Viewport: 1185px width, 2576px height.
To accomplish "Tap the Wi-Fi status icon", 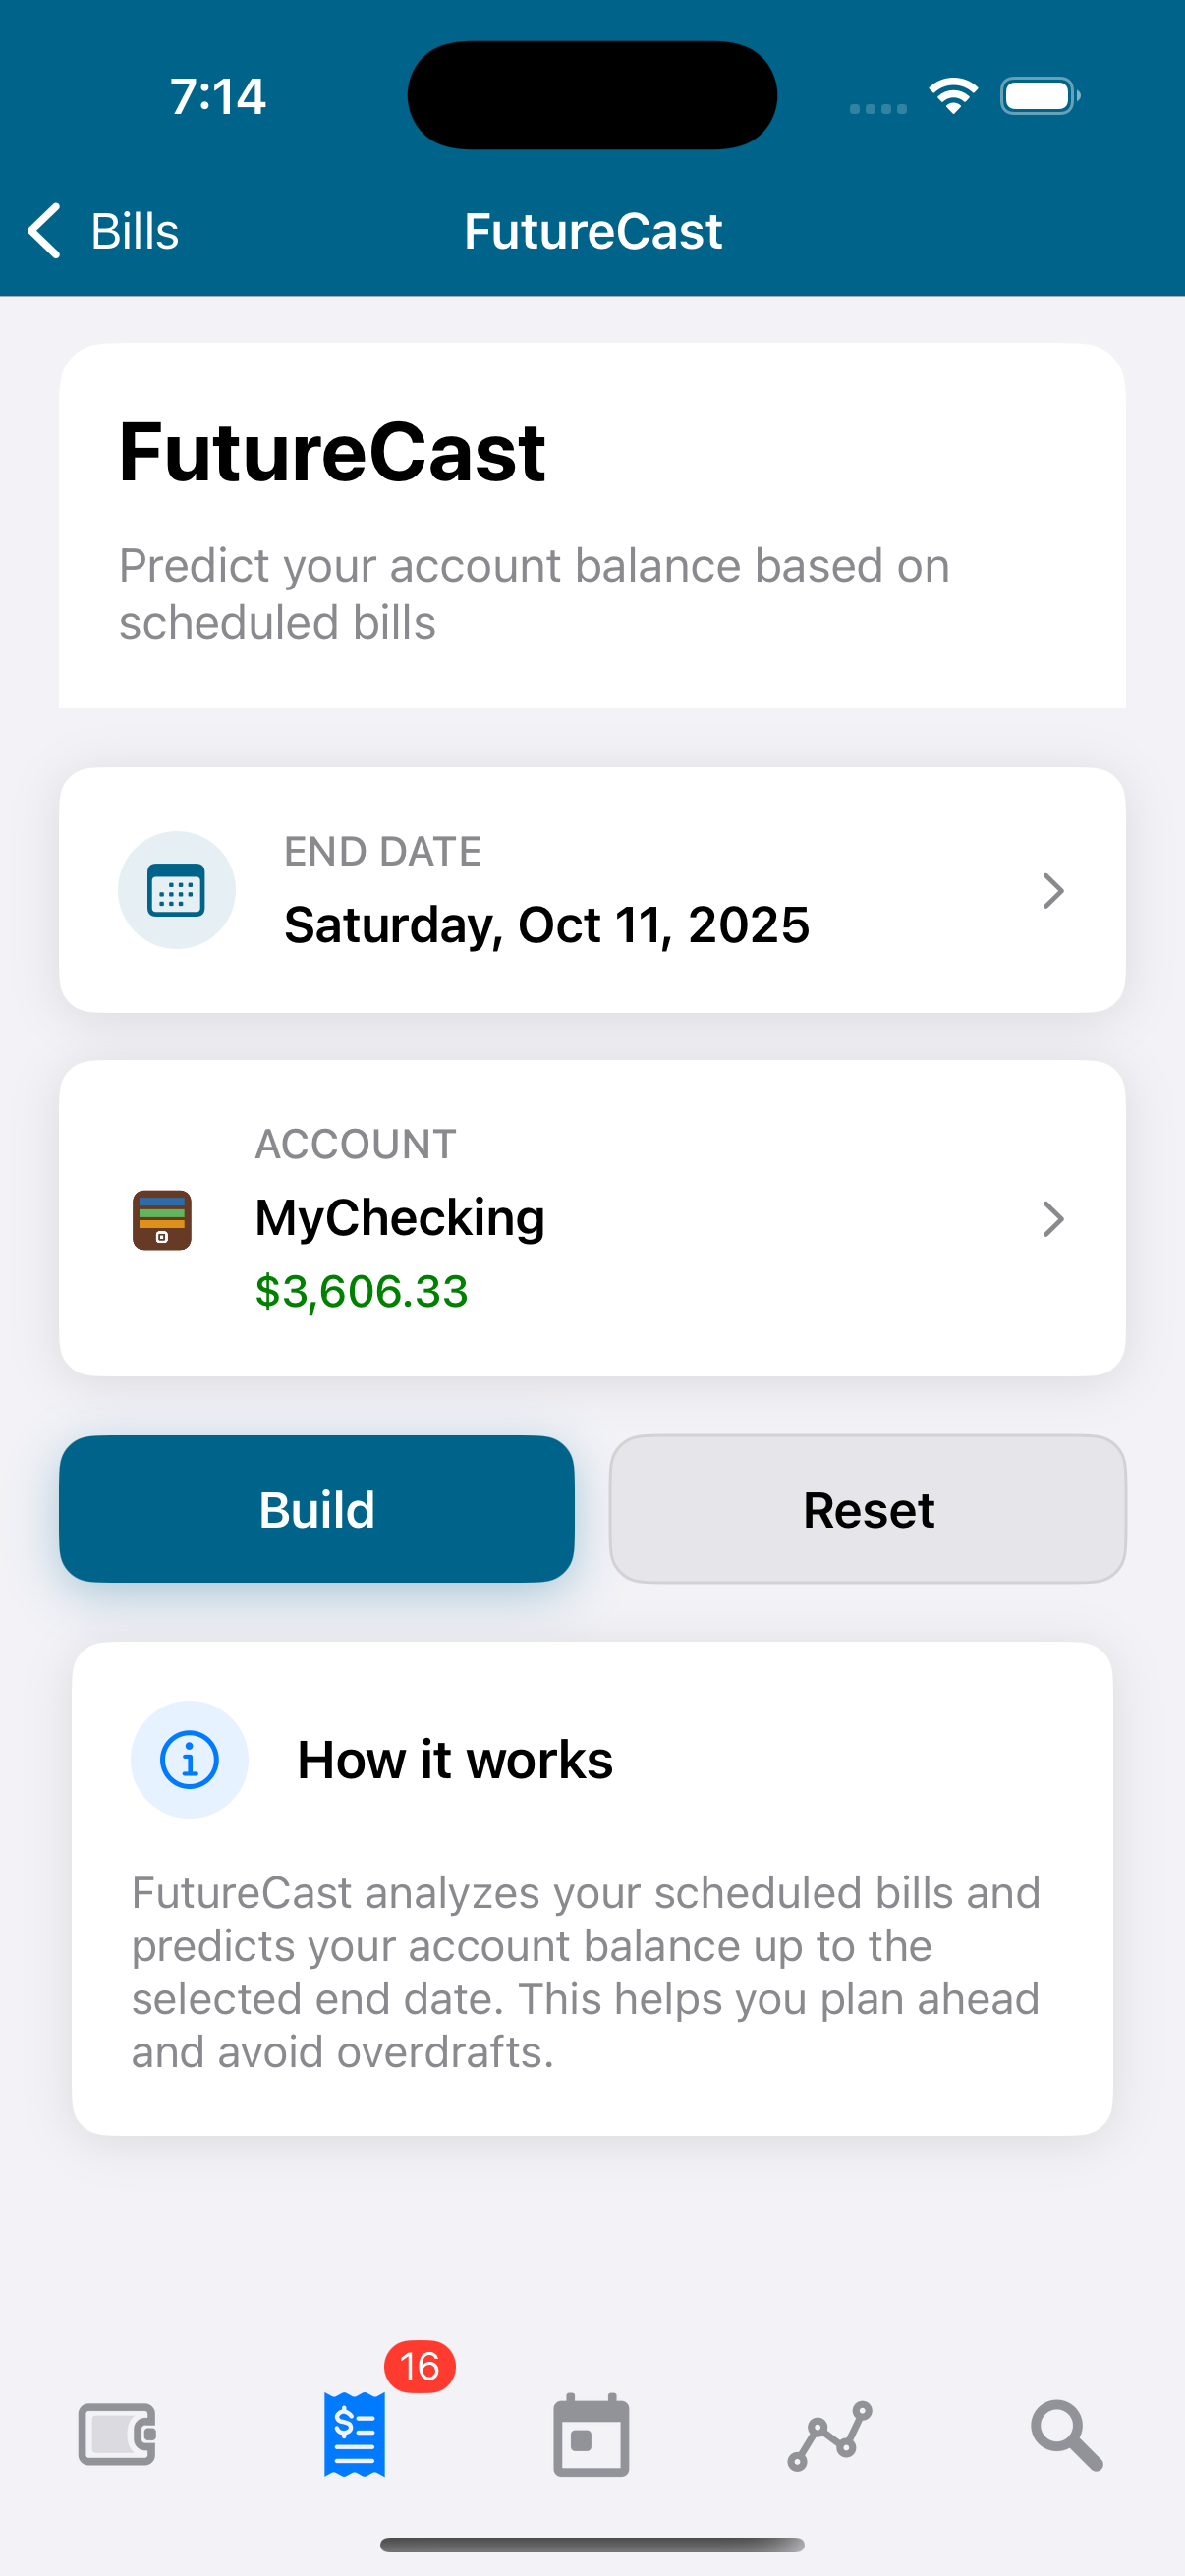I will 953,96.
